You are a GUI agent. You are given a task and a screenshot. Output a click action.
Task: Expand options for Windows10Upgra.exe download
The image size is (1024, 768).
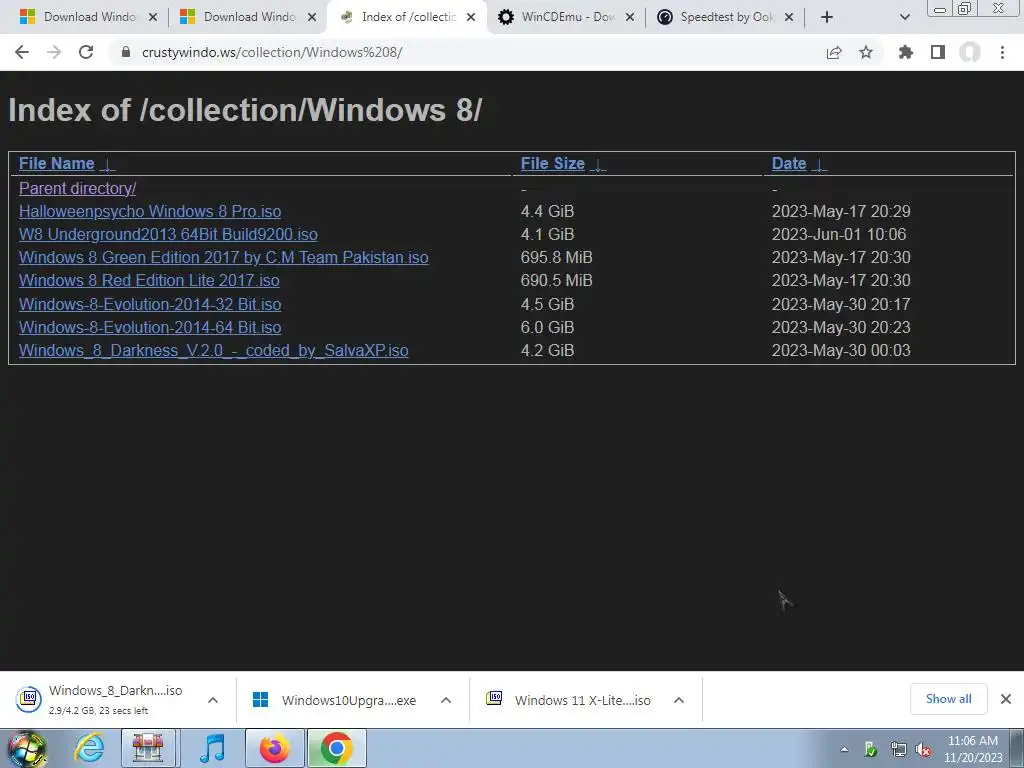pyautogui.click(x=446, y=700)
